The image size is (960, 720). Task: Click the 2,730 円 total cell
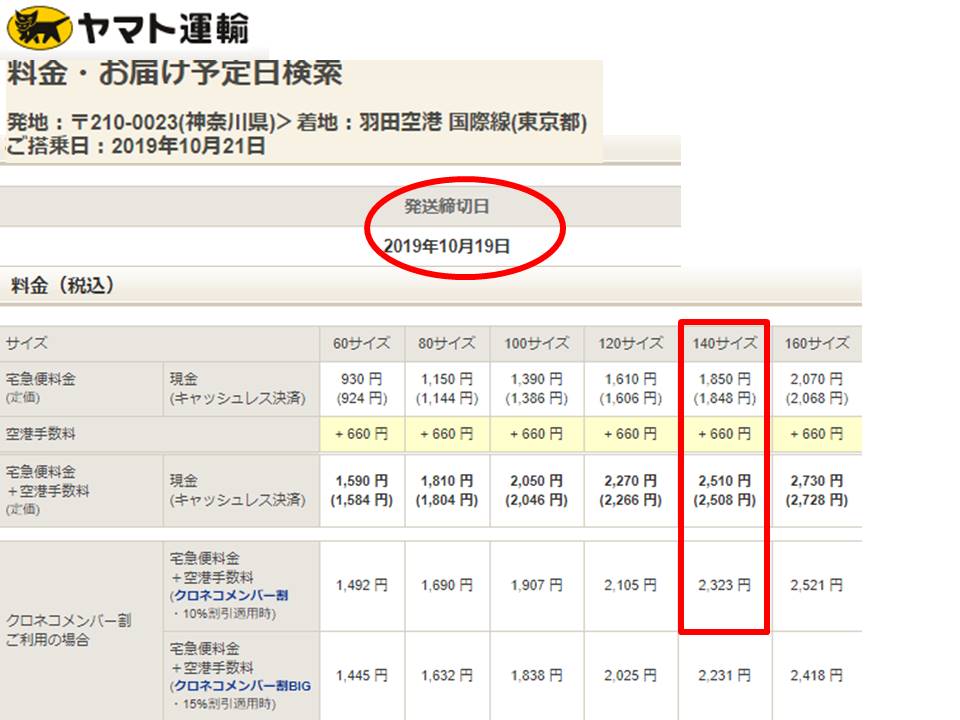coord(817,490)
